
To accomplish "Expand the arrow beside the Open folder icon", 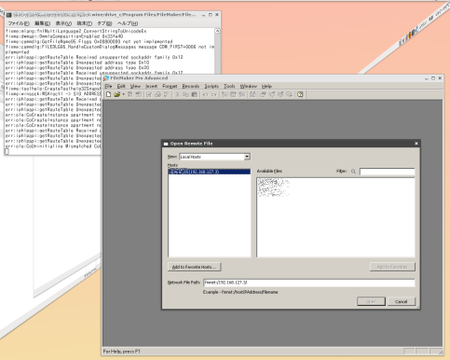I will pyautogui.click(x=123, y=94).
